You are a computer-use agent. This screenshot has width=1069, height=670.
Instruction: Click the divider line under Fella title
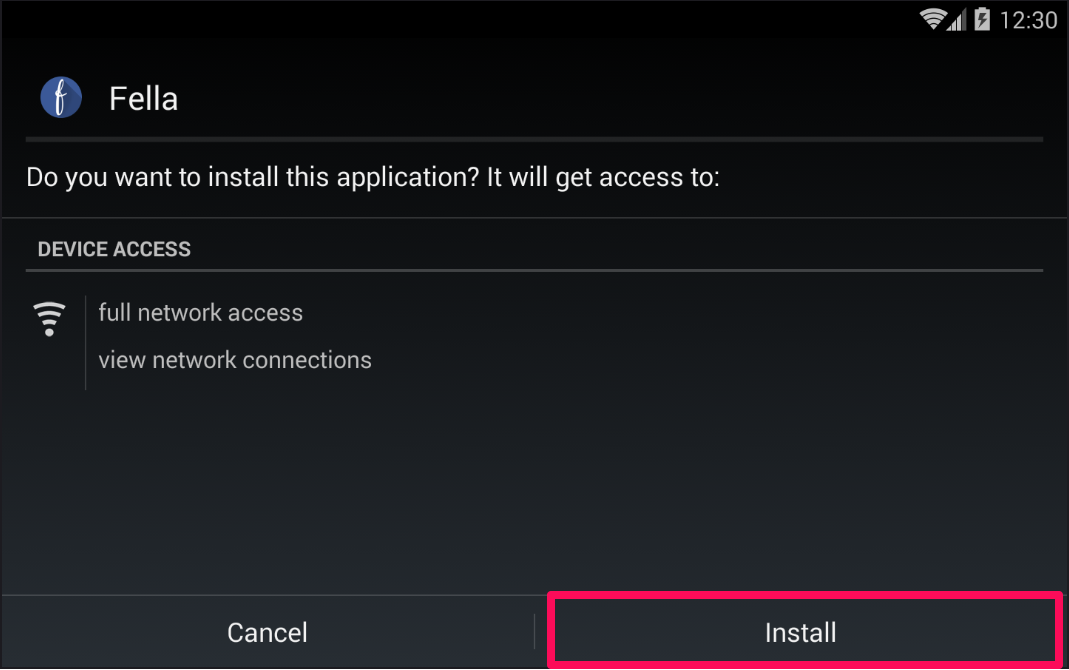point(534,139)
